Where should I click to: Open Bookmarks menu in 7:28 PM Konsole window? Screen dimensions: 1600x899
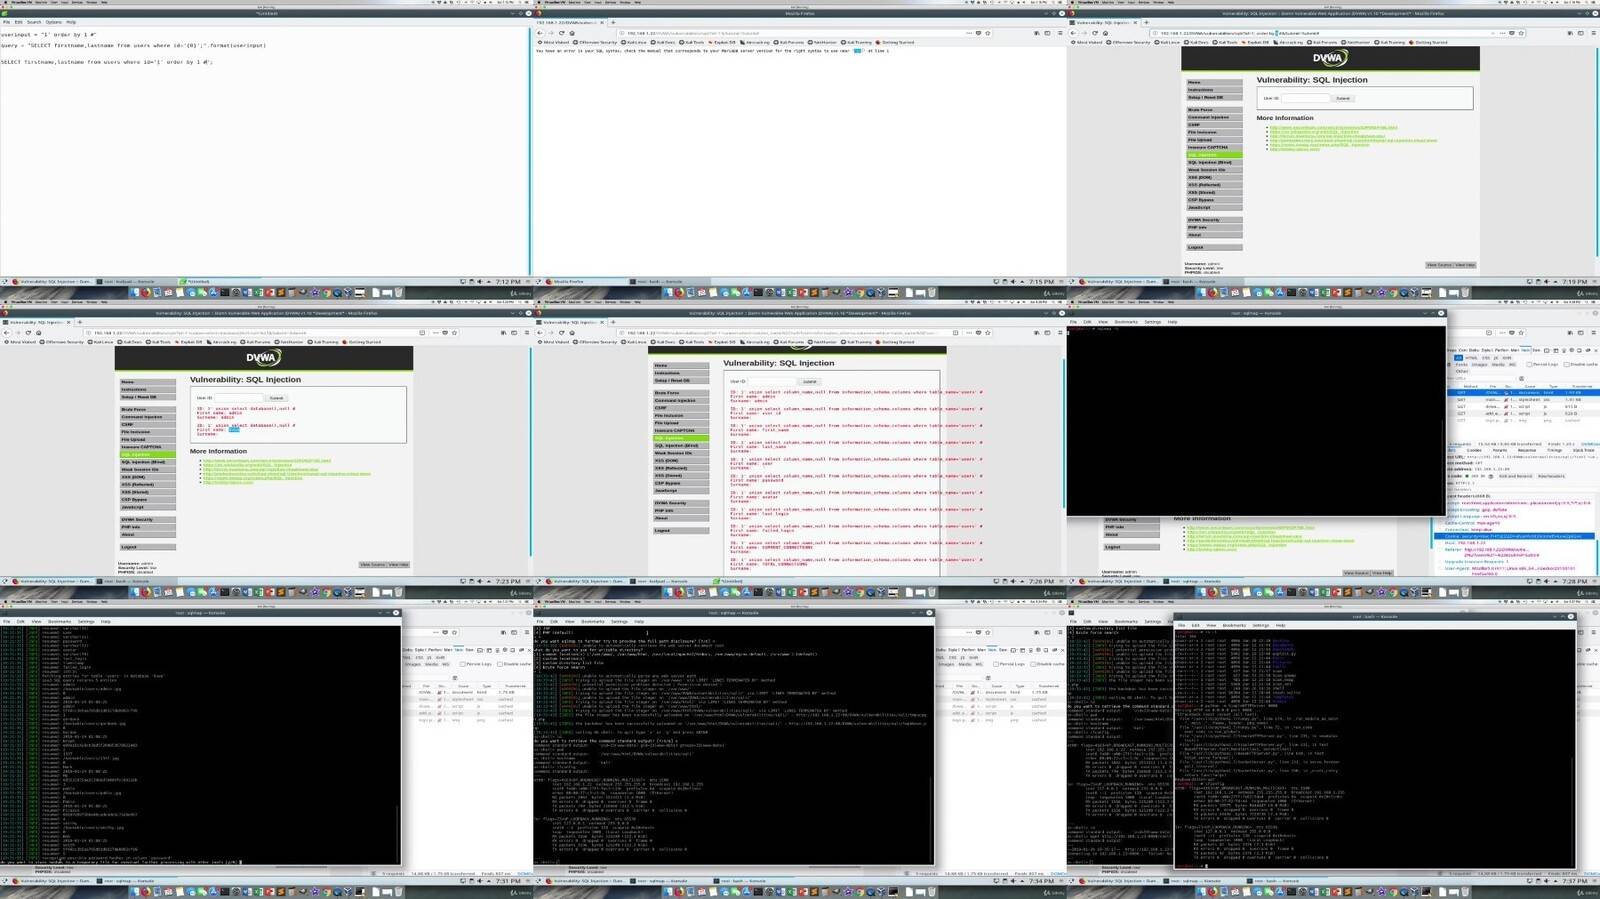[1126, 322]
